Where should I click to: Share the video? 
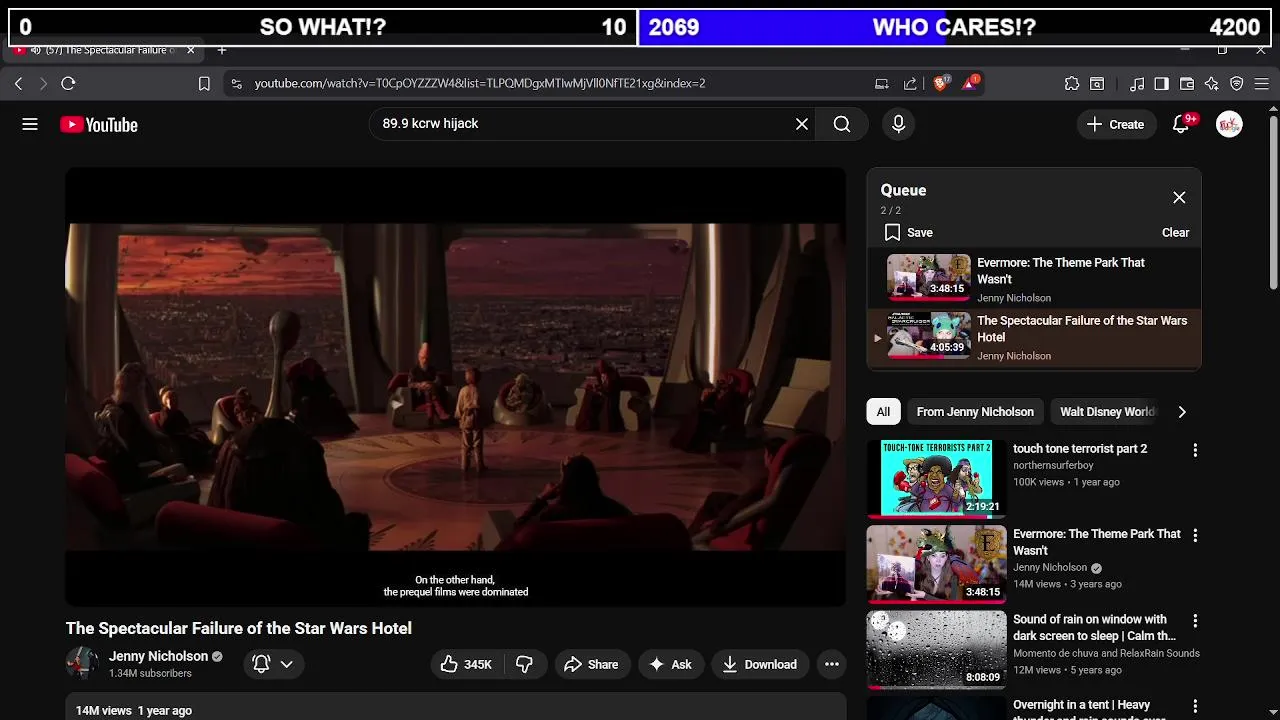[x=591, y=664]
